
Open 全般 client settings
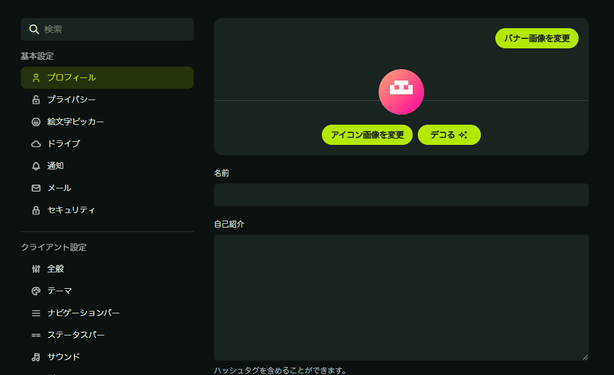tap(107, 269)
